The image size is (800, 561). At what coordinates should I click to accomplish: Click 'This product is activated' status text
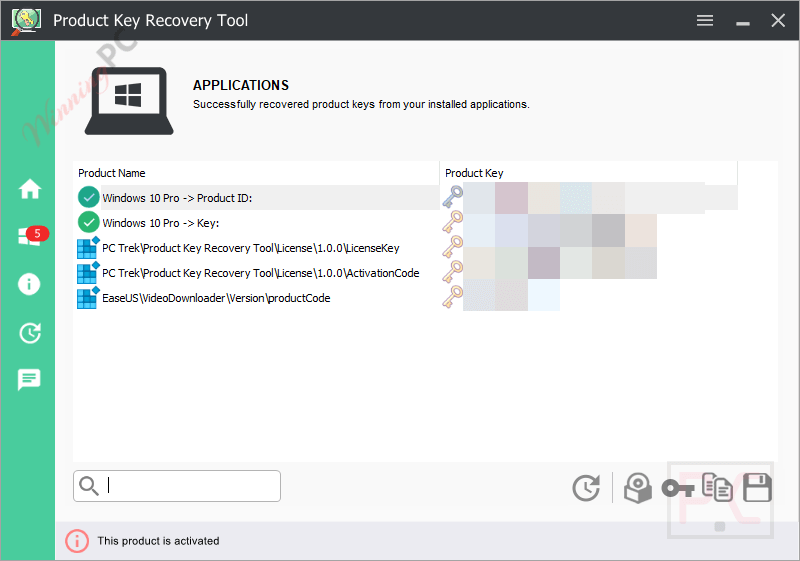click(158, 541)
